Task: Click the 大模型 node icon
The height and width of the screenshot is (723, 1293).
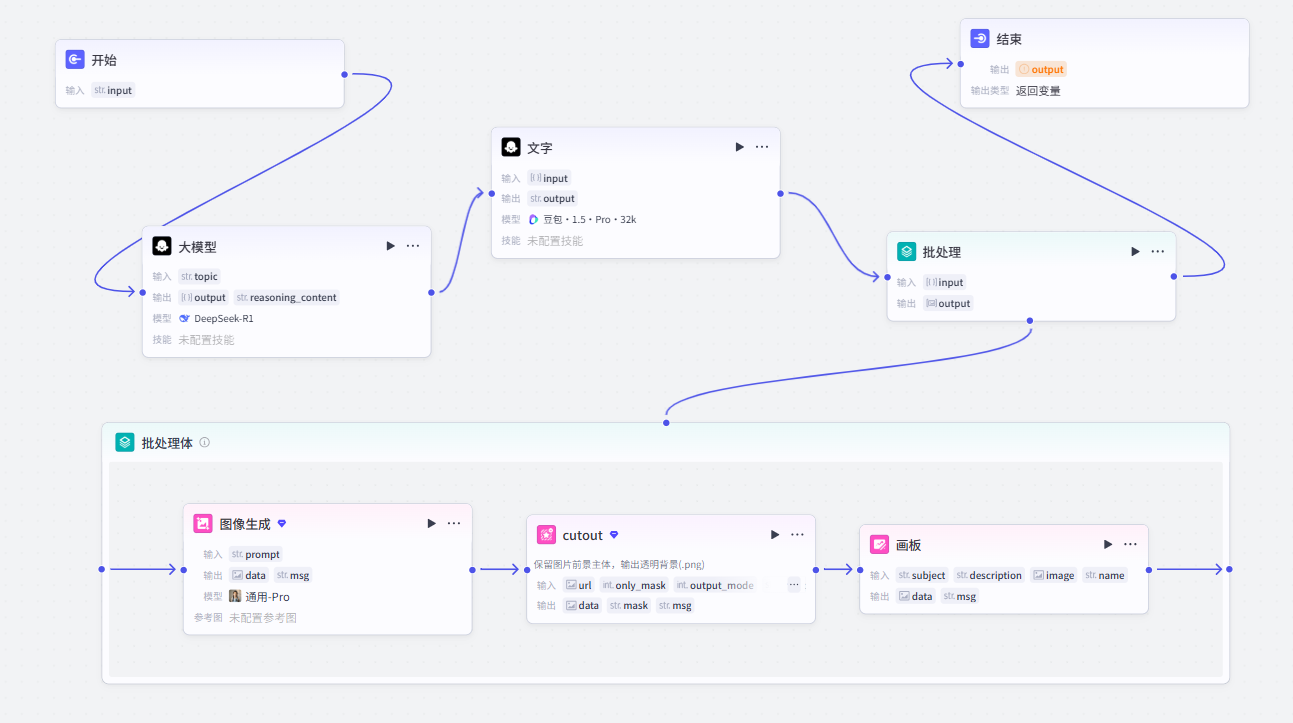Action: pyautogui.click(x=162, y=246)
